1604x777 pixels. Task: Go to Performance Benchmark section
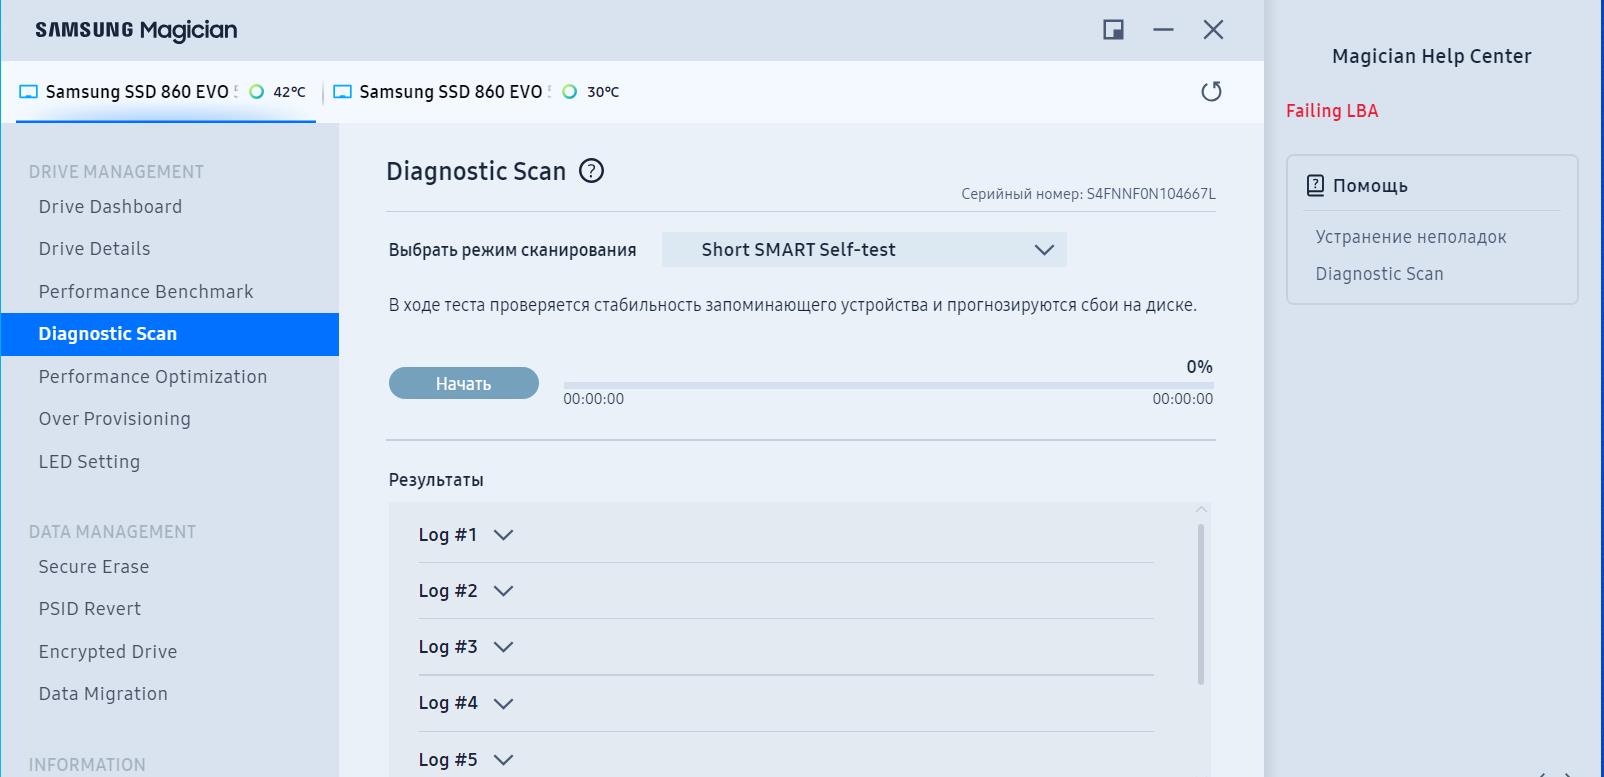146,292
